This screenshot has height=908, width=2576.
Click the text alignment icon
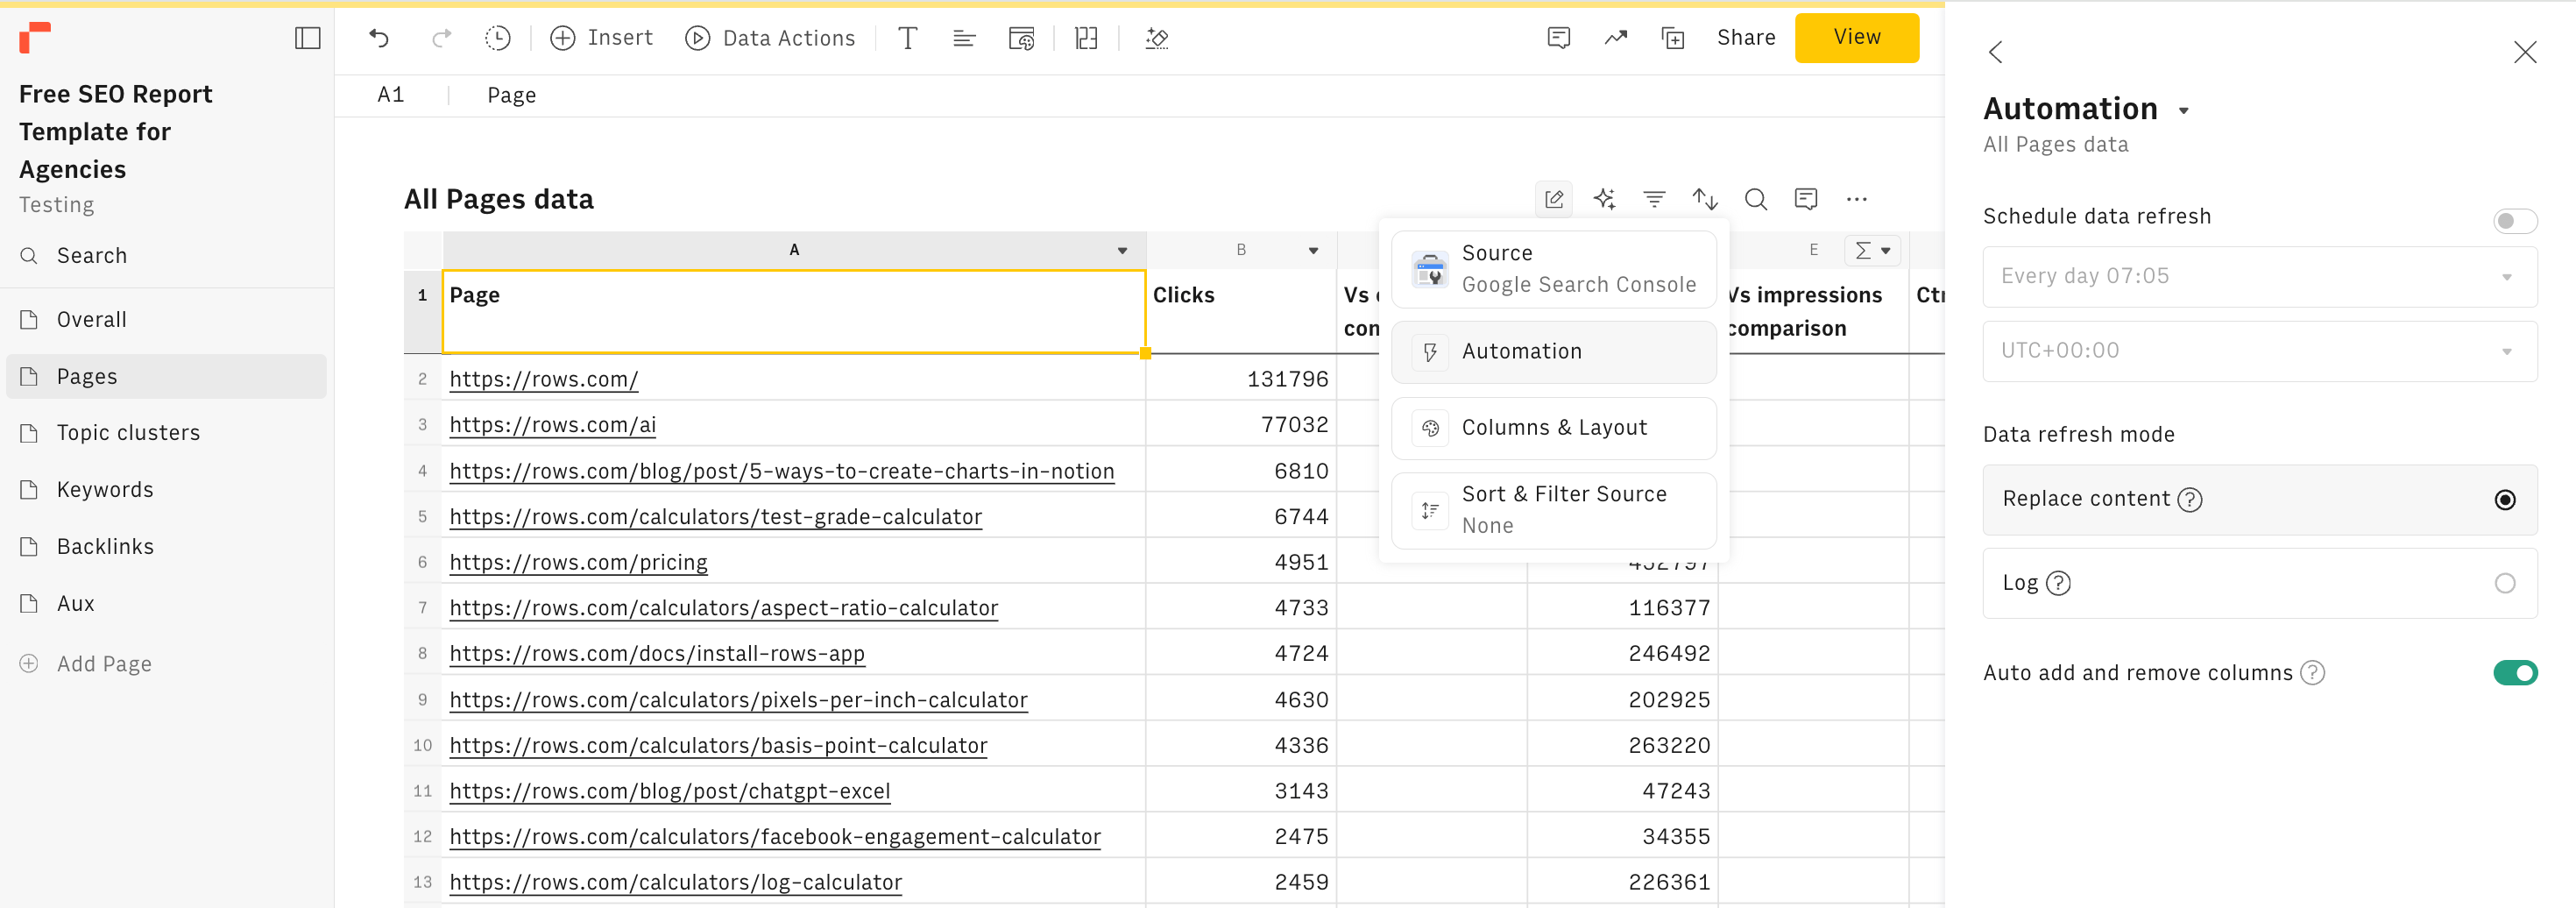coord(964,38)
